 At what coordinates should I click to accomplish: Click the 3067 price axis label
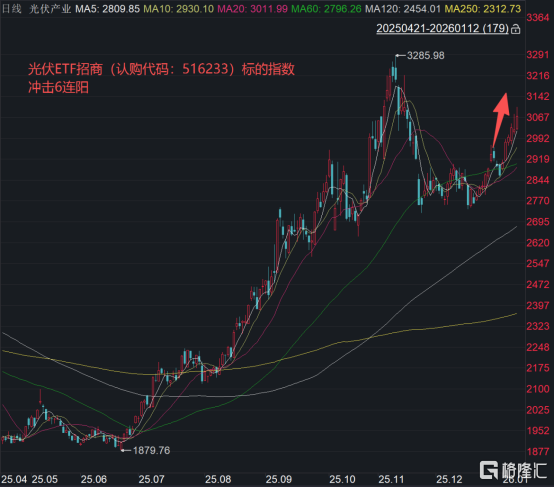pyautogui.click(x=538, y=117)
